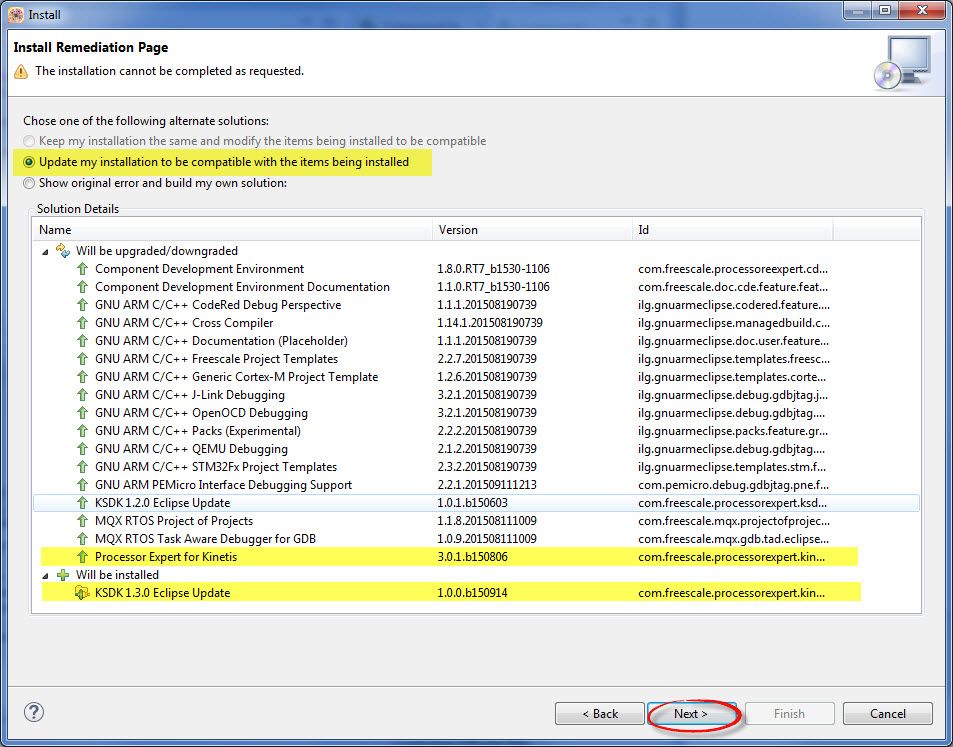Proceed with the Next > button
The height and width of the screenshot is (747, 953).
click(692, 714)
